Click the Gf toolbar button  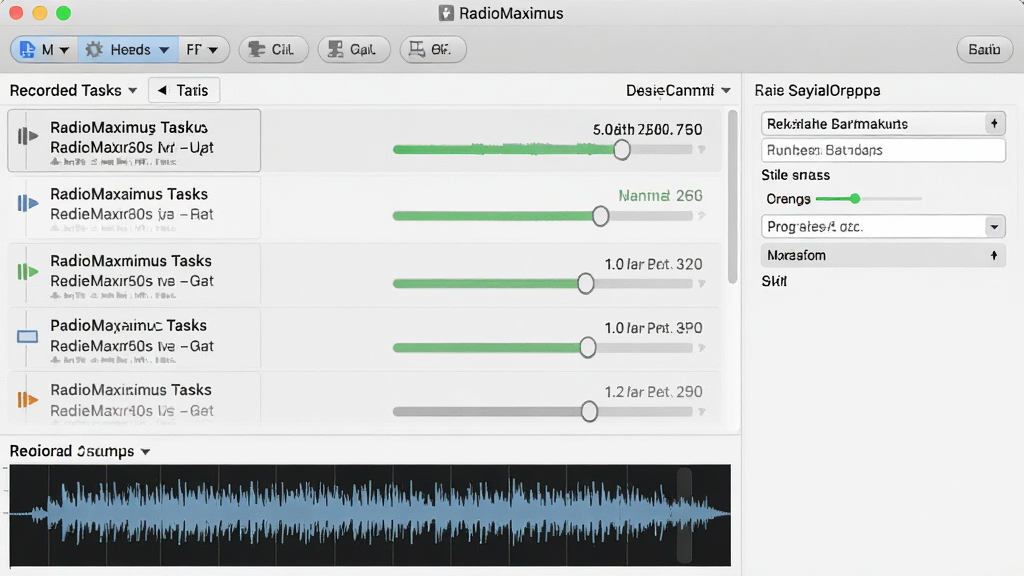[432, 50]
